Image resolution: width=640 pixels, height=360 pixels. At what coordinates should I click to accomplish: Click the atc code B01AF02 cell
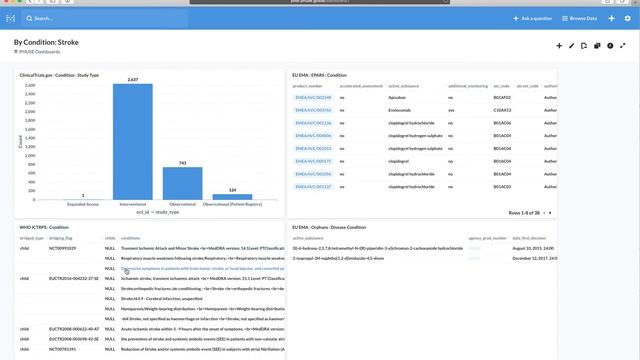502,98
